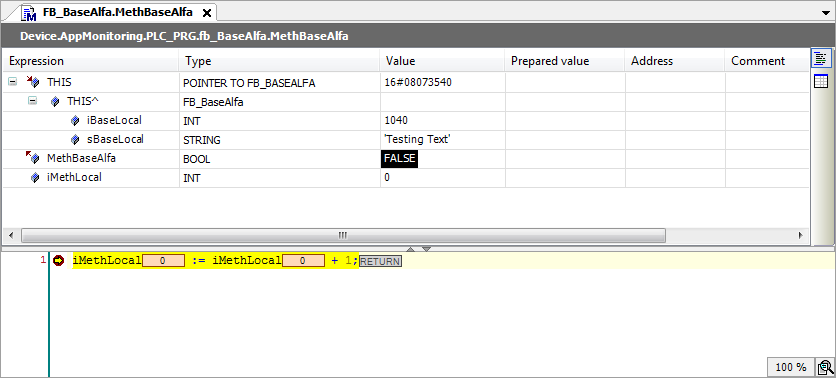Click prepared value cell for iBaseLocal
Image resolution: width=836 pixels, height=378 pixels.
point(565,120)
